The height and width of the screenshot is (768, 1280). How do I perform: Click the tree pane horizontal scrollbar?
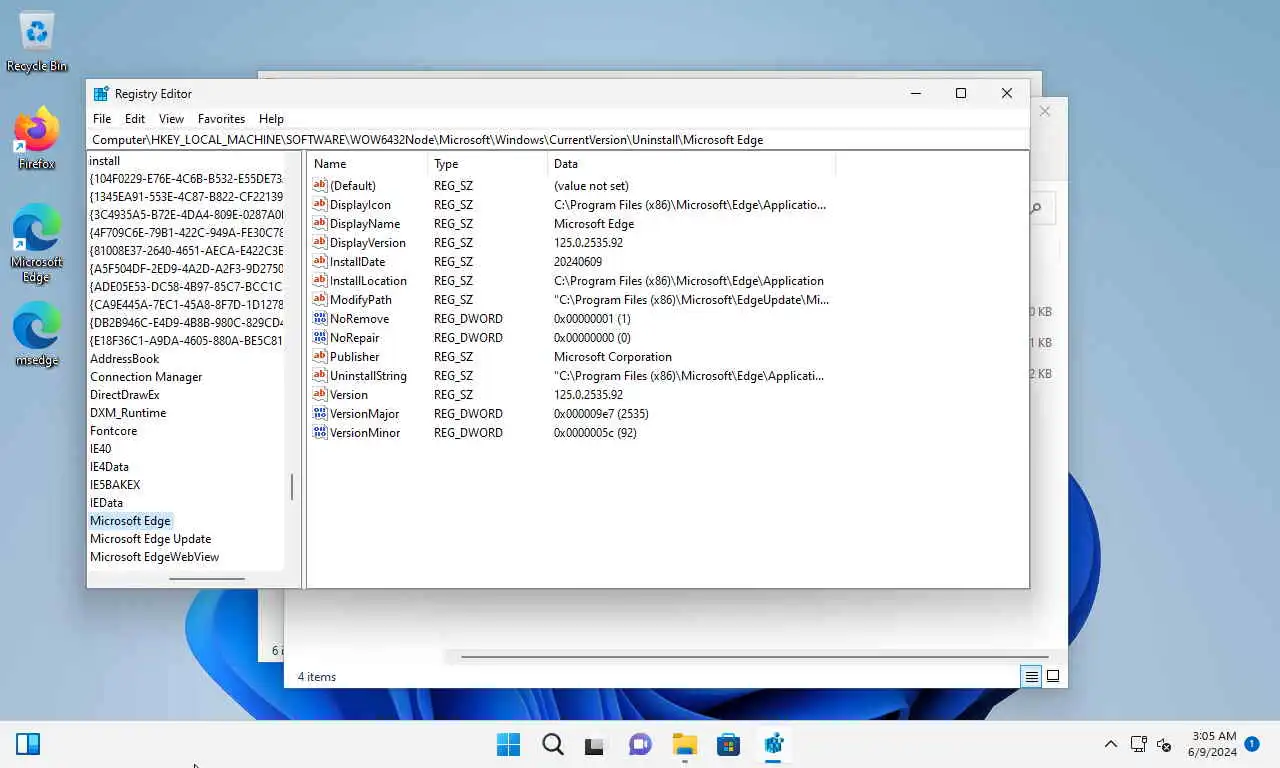(x=207, y=578)
